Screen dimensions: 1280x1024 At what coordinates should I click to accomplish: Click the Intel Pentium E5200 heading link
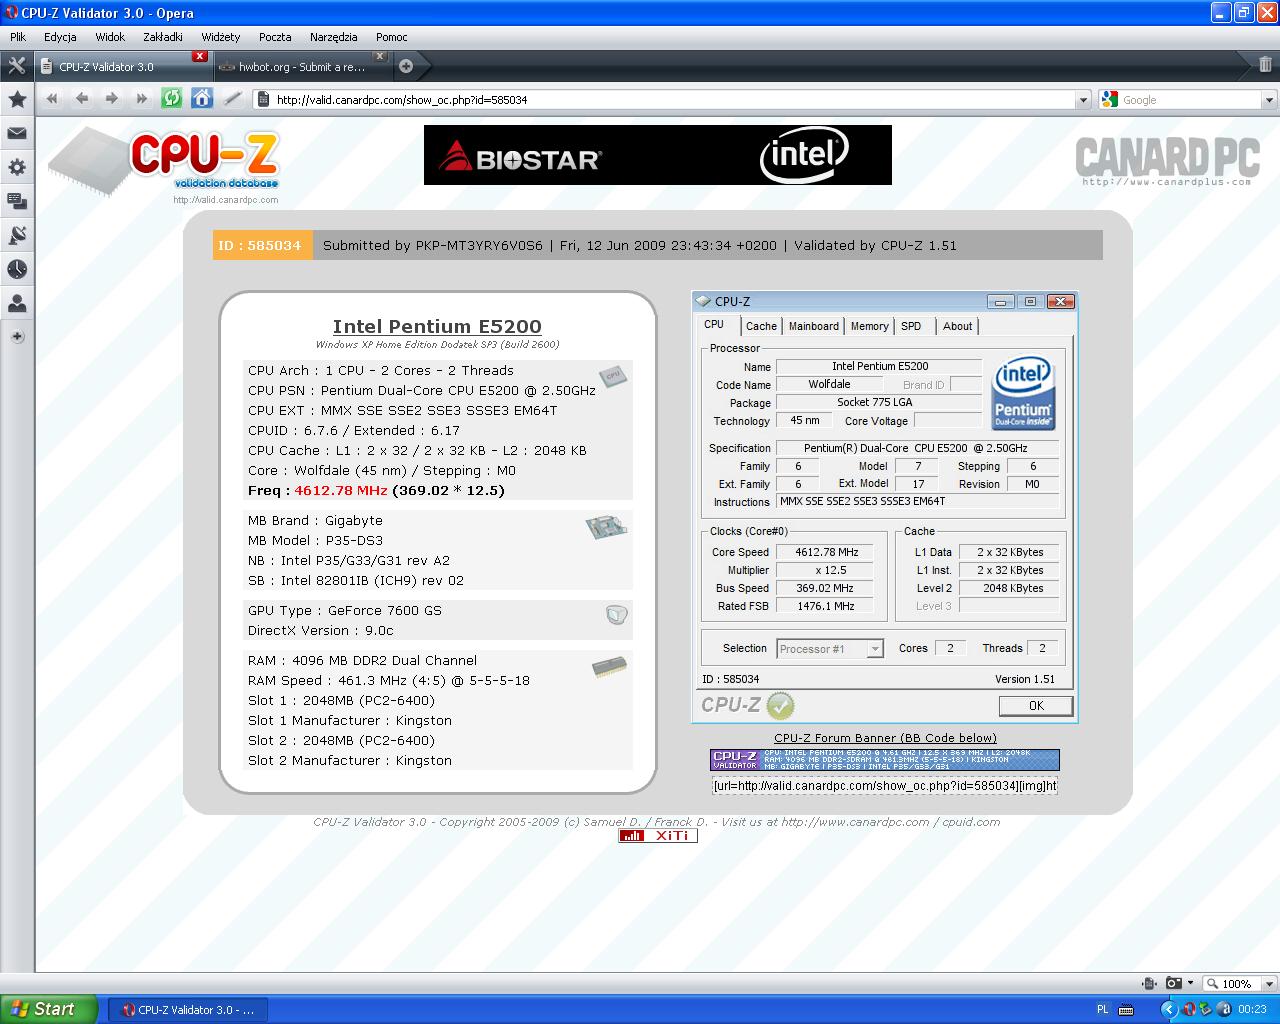pos(437,326)
